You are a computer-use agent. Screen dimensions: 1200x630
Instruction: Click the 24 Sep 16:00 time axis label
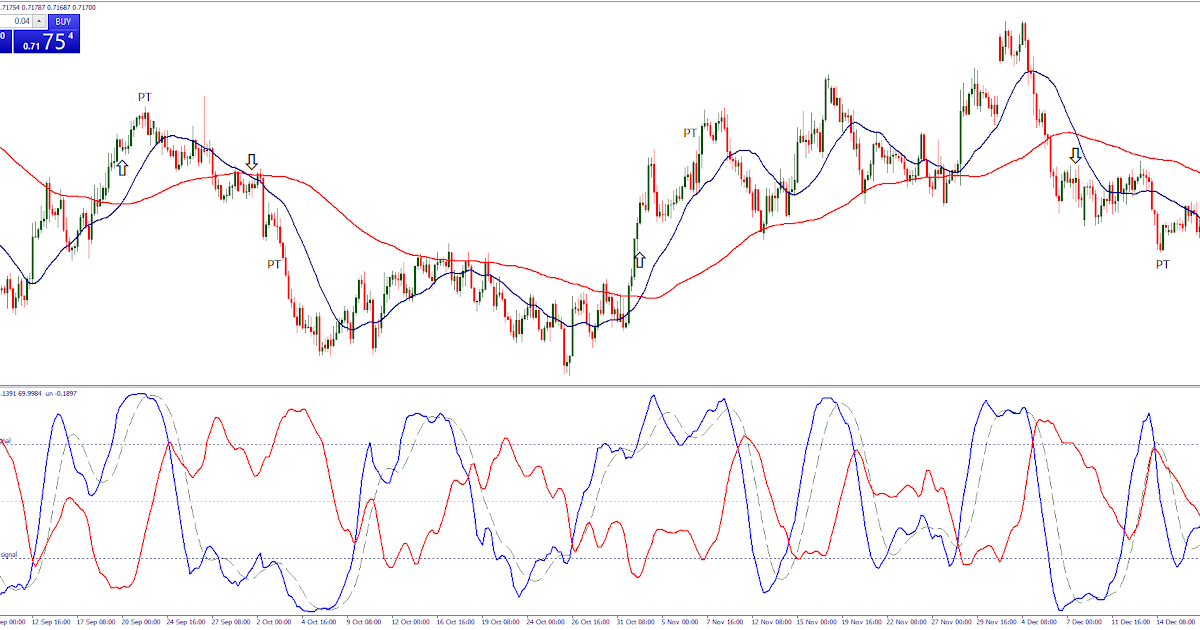[x=186, y=622]
